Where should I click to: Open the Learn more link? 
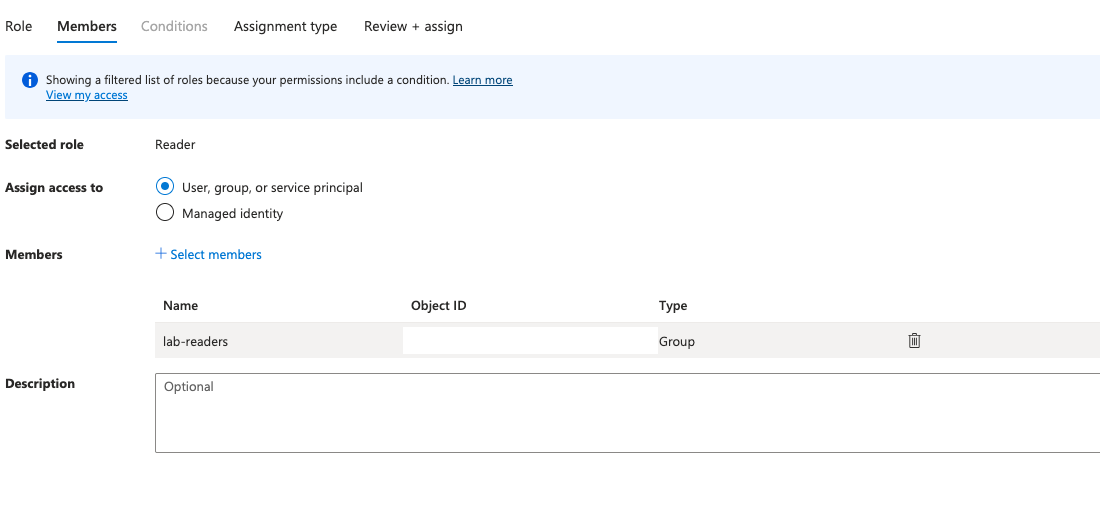click(x=483, y=80)
